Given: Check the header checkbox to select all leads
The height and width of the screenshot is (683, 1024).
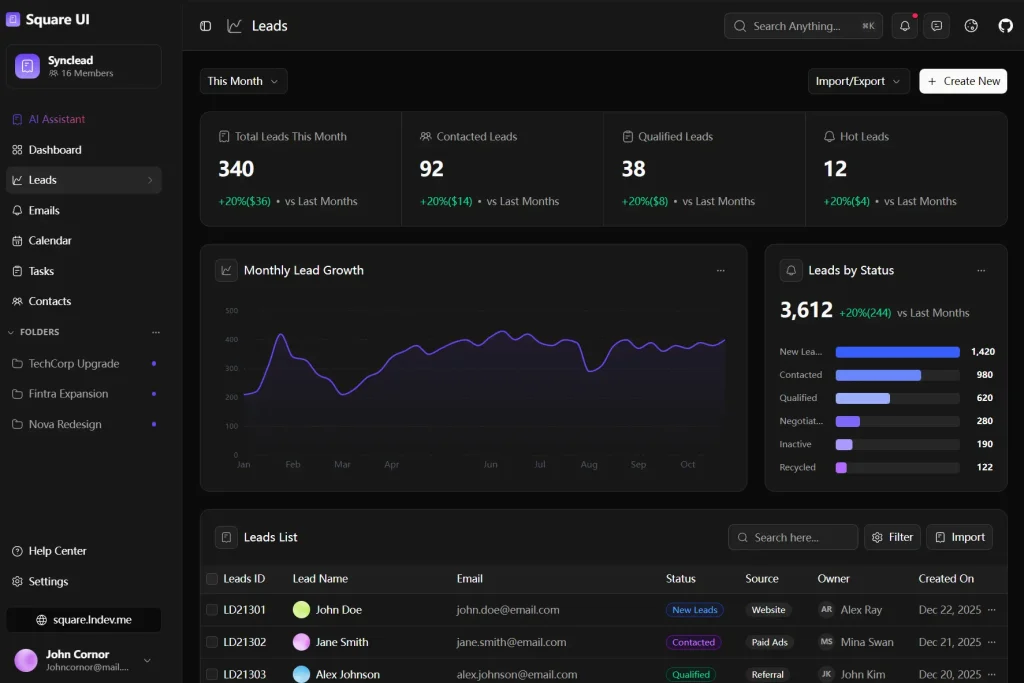Looking at the screenshot, I should (x=213, y=578).
